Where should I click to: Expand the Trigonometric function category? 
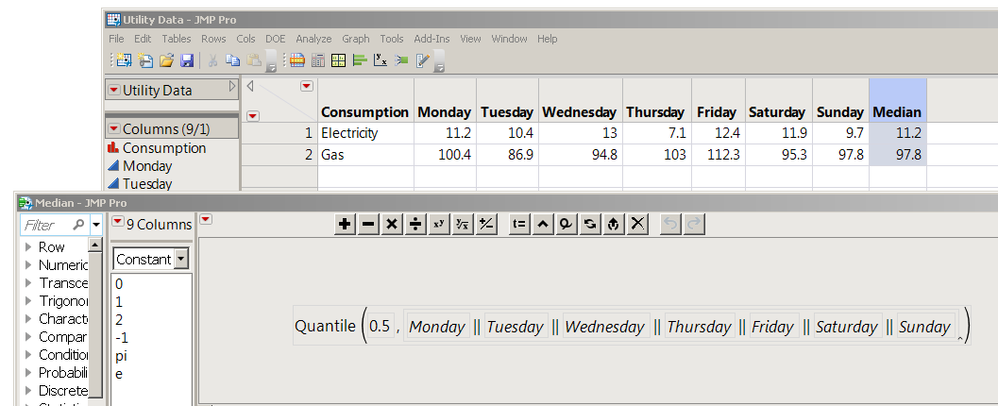click(x=28, y=301)
